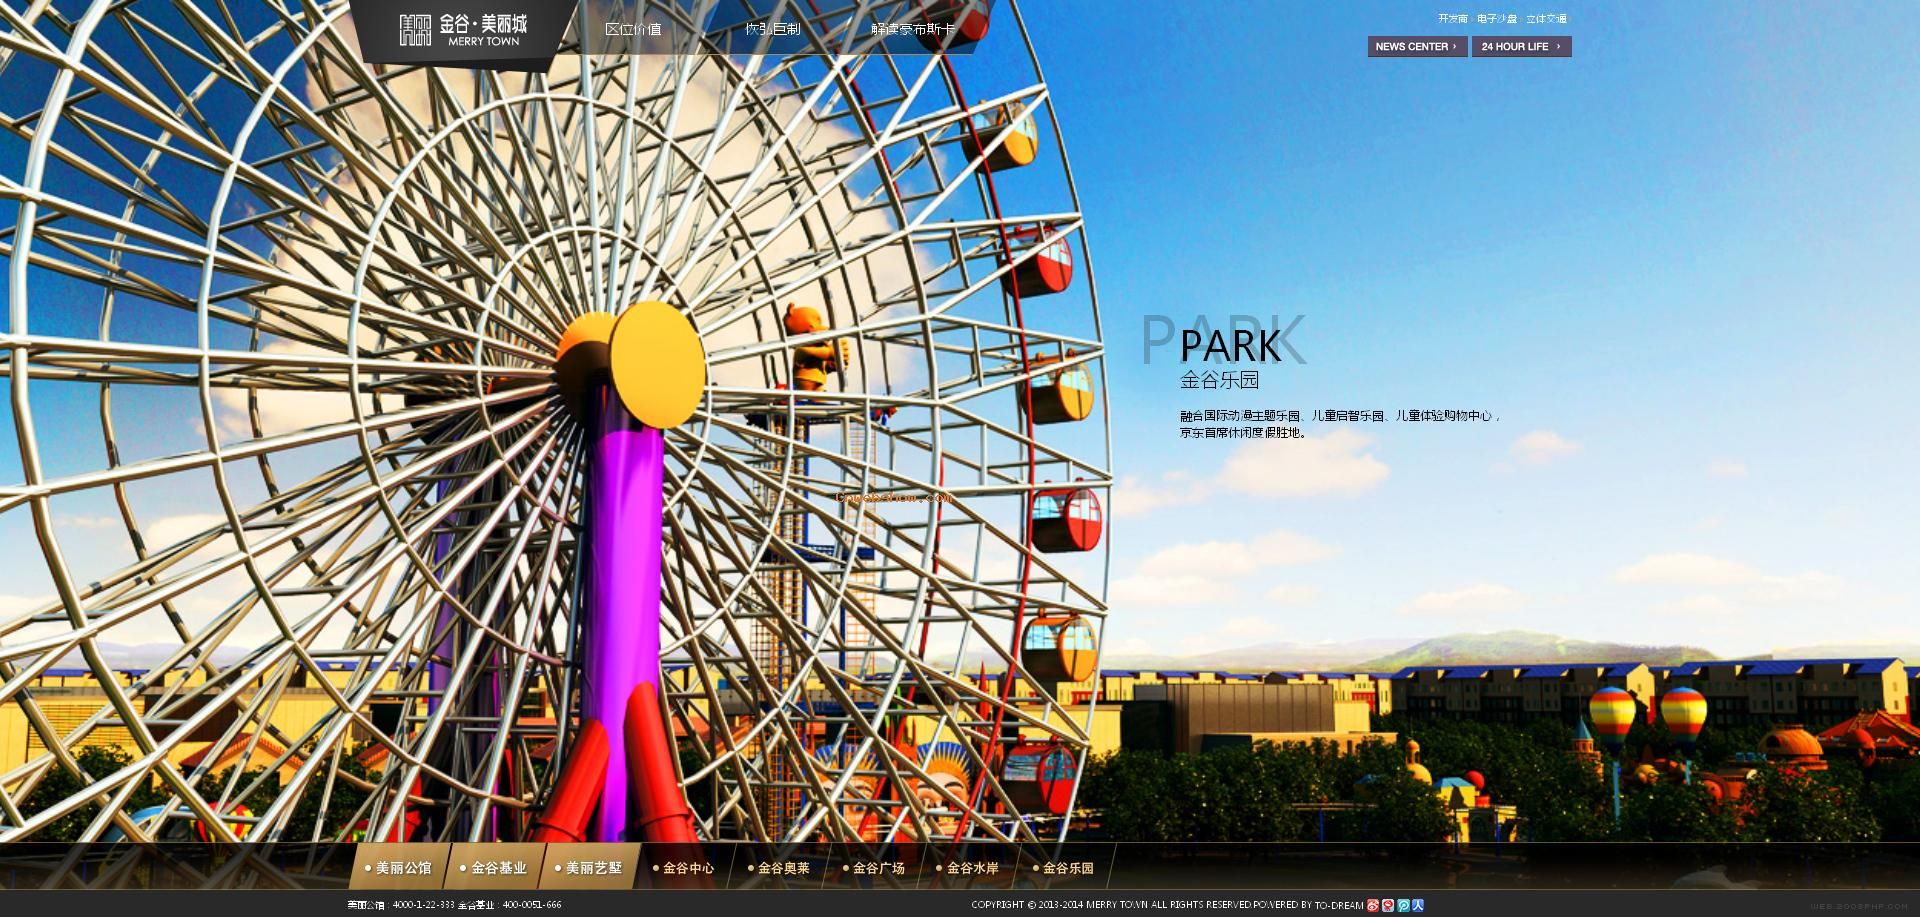Select the 金谷中心 bottom tab

pyautogui.click(x=683, y=868)
